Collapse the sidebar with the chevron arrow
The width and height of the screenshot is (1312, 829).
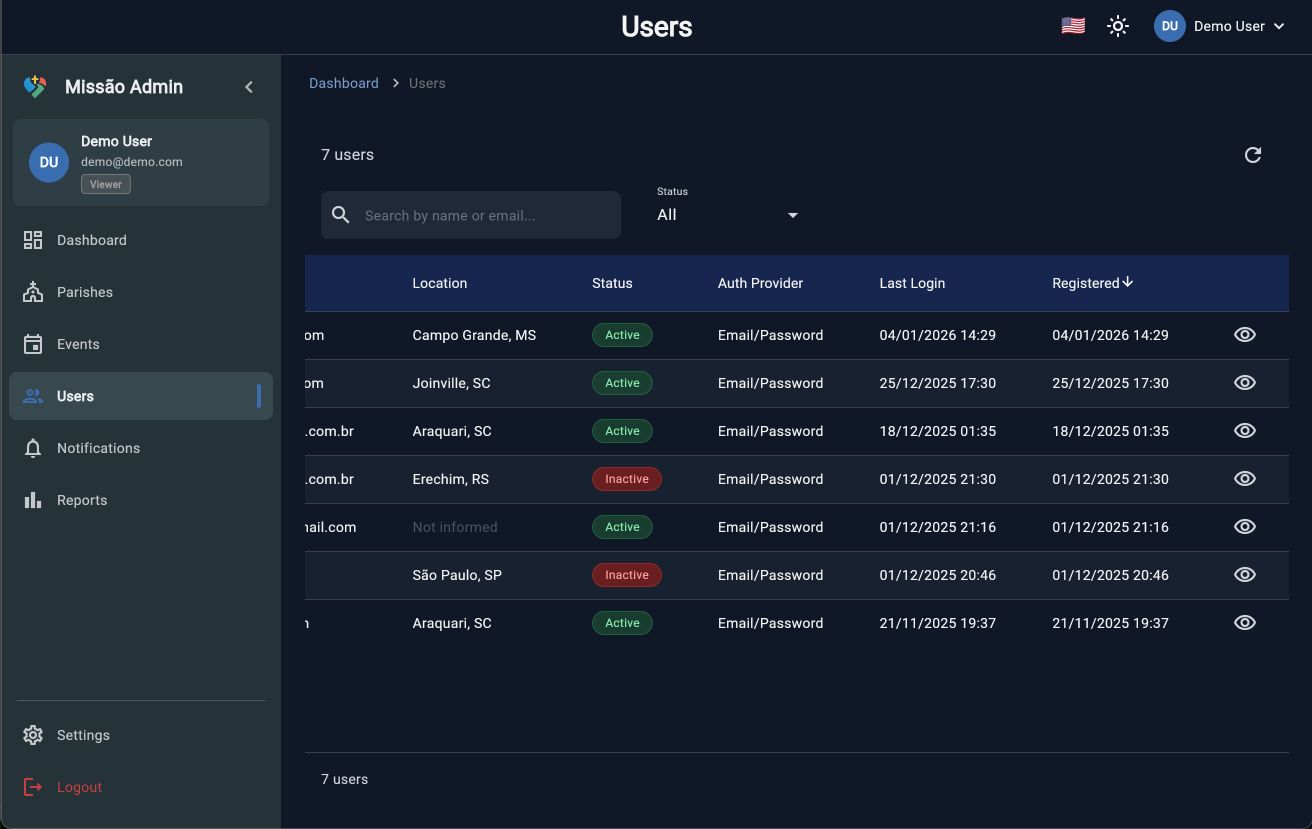point(249,87)
